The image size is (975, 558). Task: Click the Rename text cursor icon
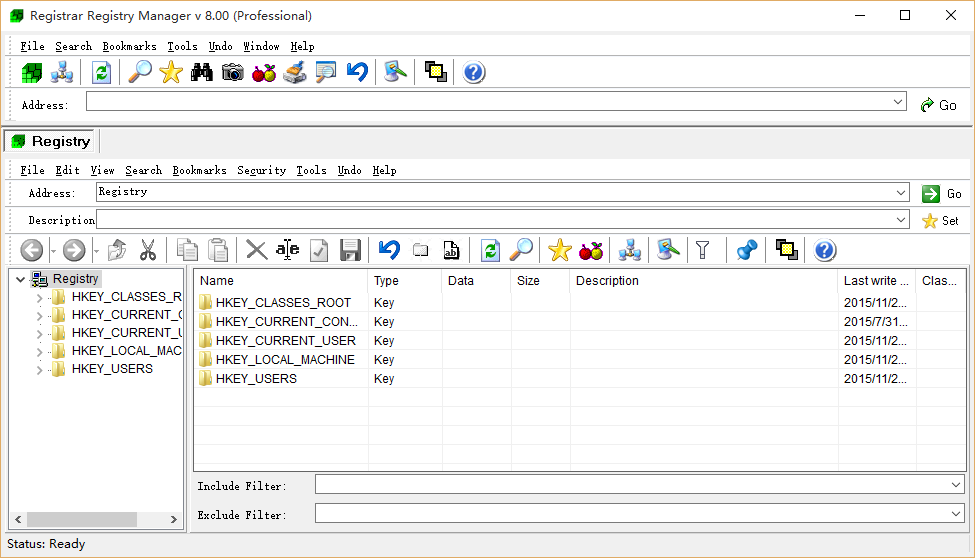point(287,250)
